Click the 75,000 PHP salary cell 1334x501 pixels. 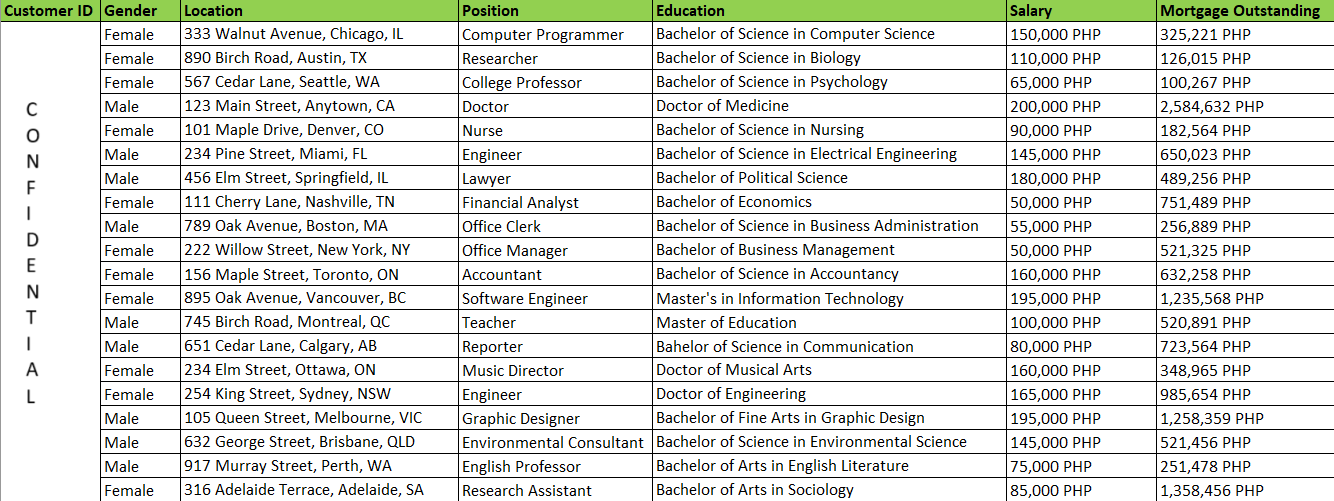point(1080,466)
